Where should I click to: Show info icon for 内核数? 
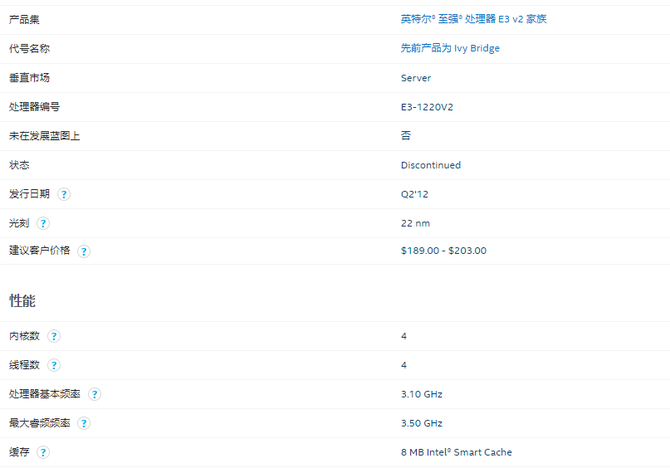(54, 336)
